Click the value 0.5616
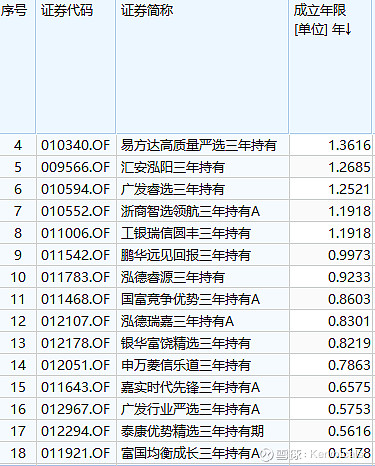This screenshot has height=466, width=375. point(349,431)
